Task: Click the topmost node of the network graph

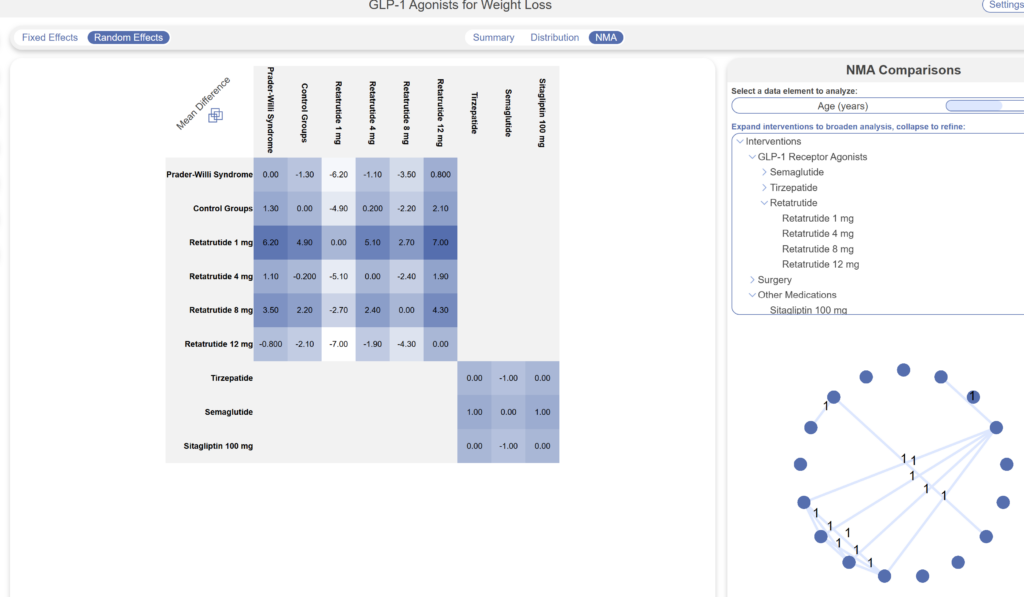Action: point(903,370)
